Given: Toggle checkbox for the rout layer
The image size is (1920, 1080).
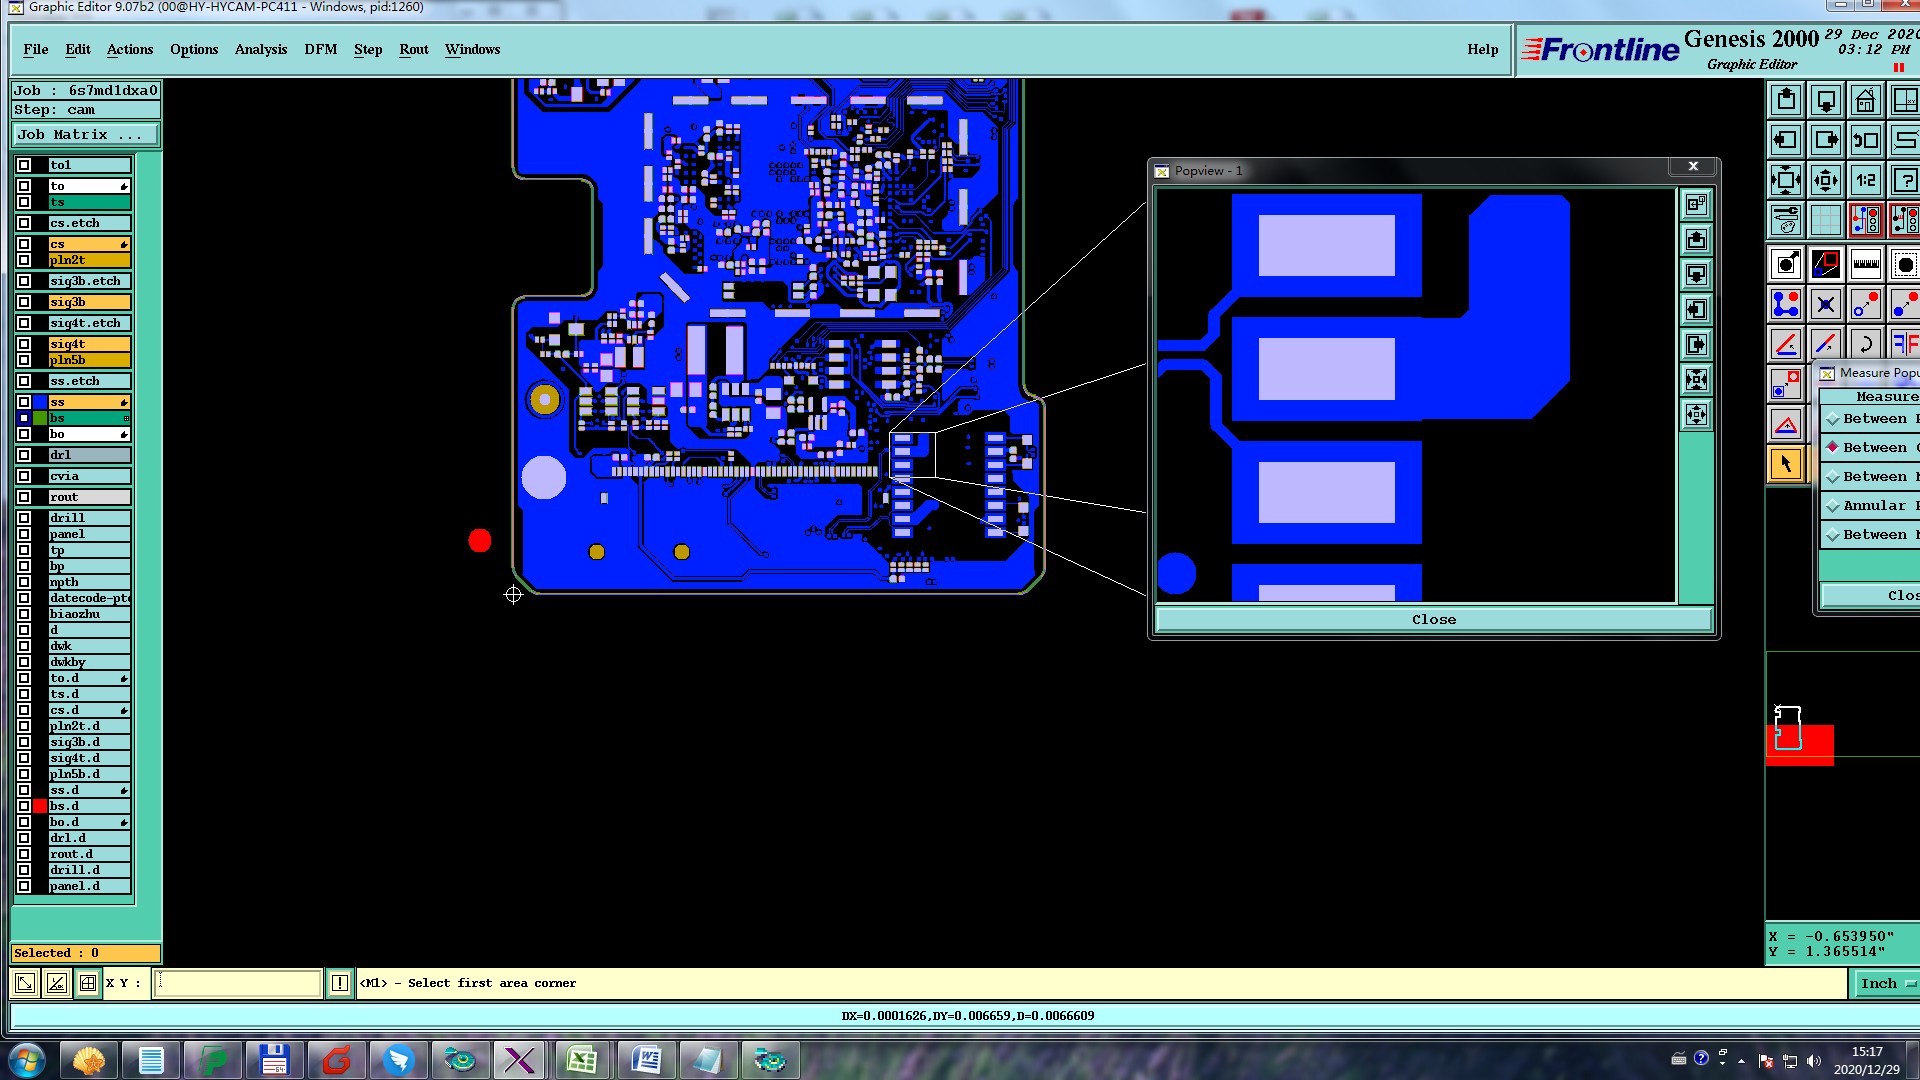Looking at the screenshot, I should 24,497.
